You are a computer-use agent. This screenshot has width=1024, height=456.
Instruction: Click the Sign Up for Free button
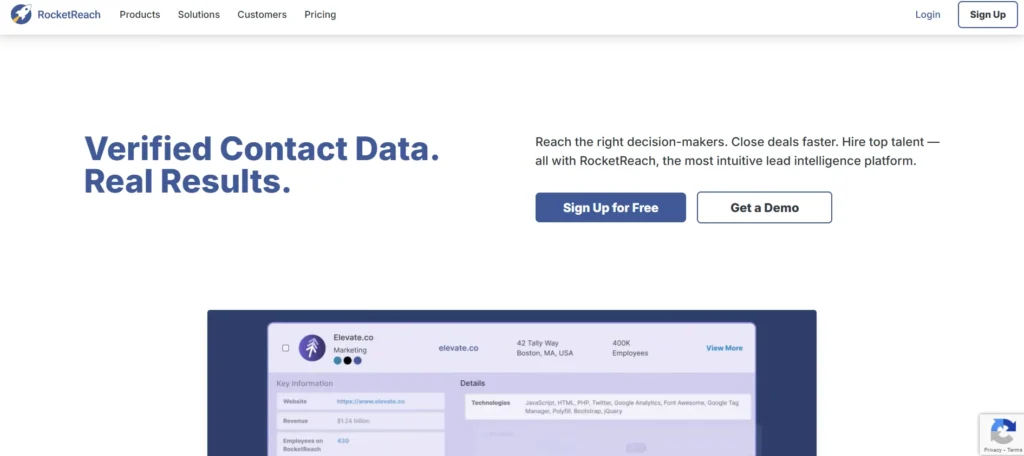[610, 207]
